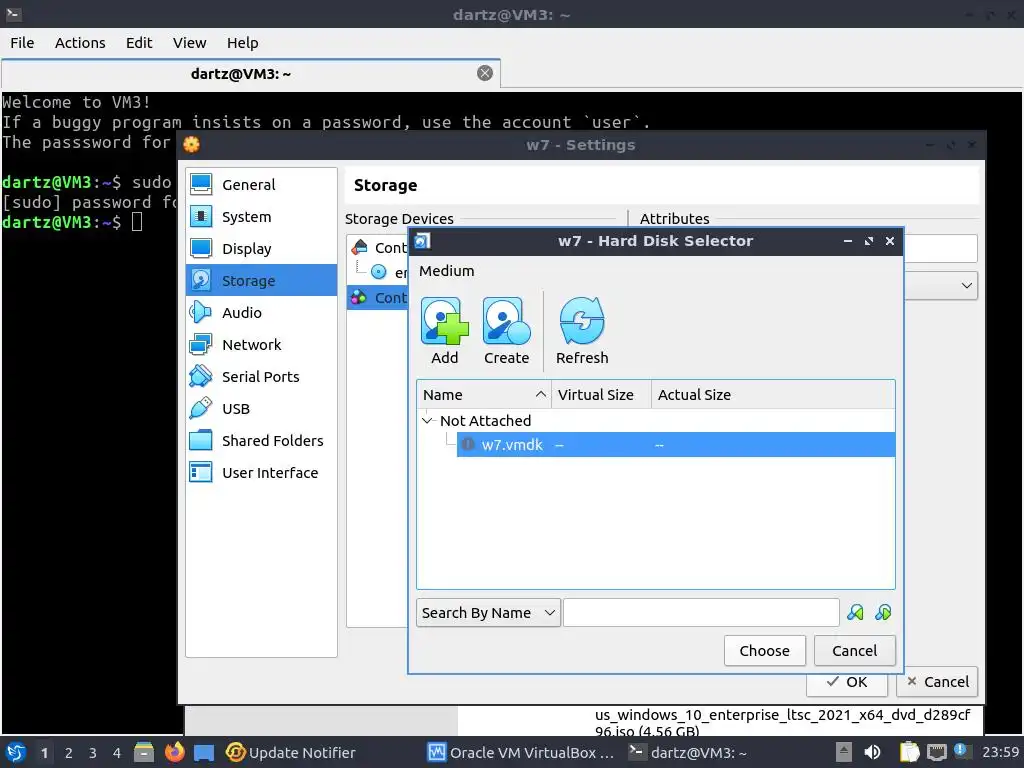This screenshot has width=1024, height=768.
Task: Open the Help menu in terminal
Action: point(242,43)
